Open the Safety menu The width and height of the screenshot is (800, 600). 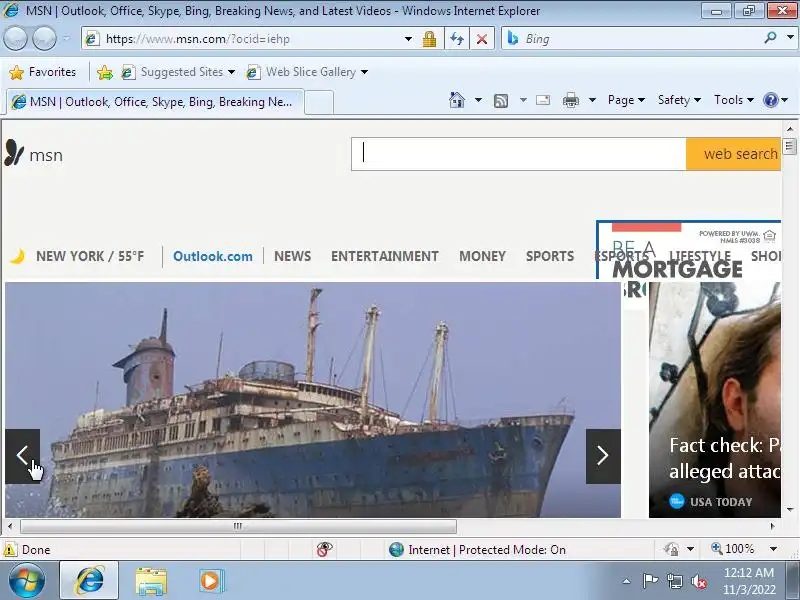679,100
